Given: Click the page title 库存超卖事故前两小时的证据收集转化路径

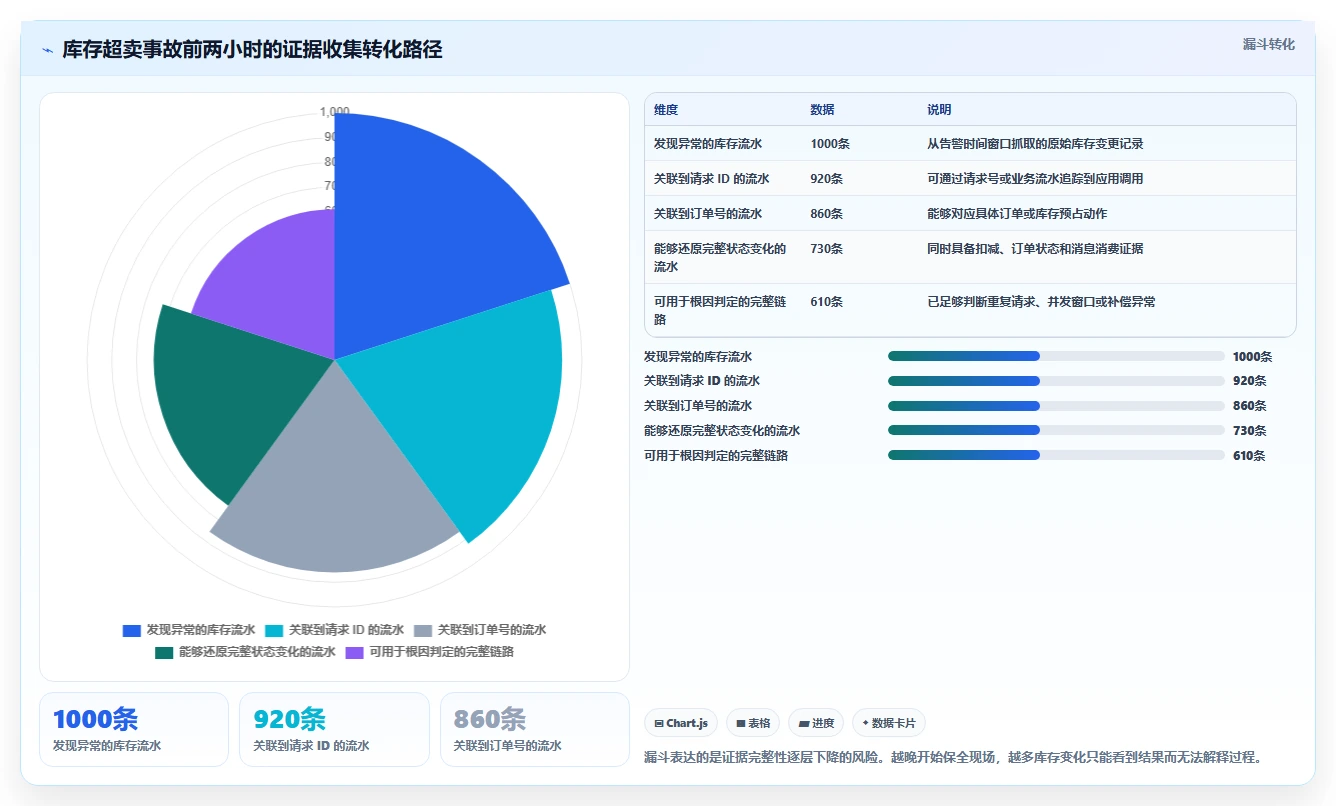Looking at the screenshot, I should click(252, 50).
